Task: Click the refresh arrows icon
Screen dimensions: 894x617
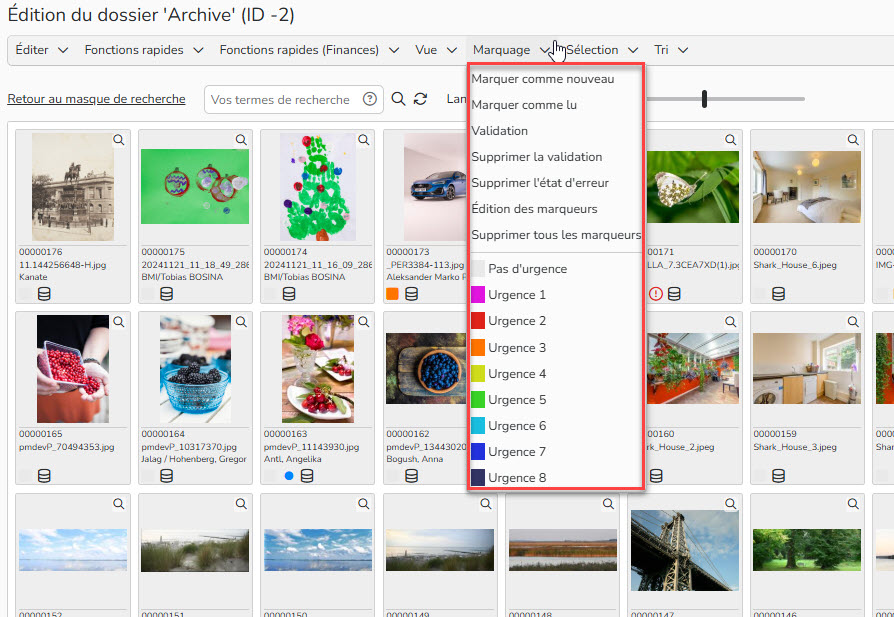Action: pyautogui.click(x=421, y=99)
